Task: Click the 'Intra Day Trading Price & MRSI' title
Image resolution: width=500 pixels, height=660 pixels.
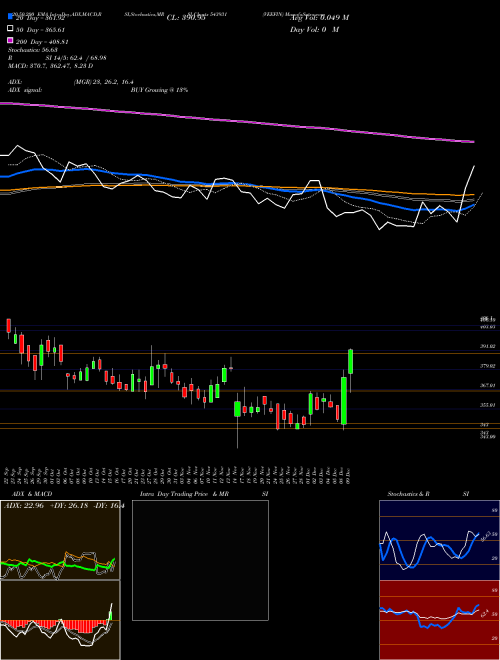Action: (204, 494)
